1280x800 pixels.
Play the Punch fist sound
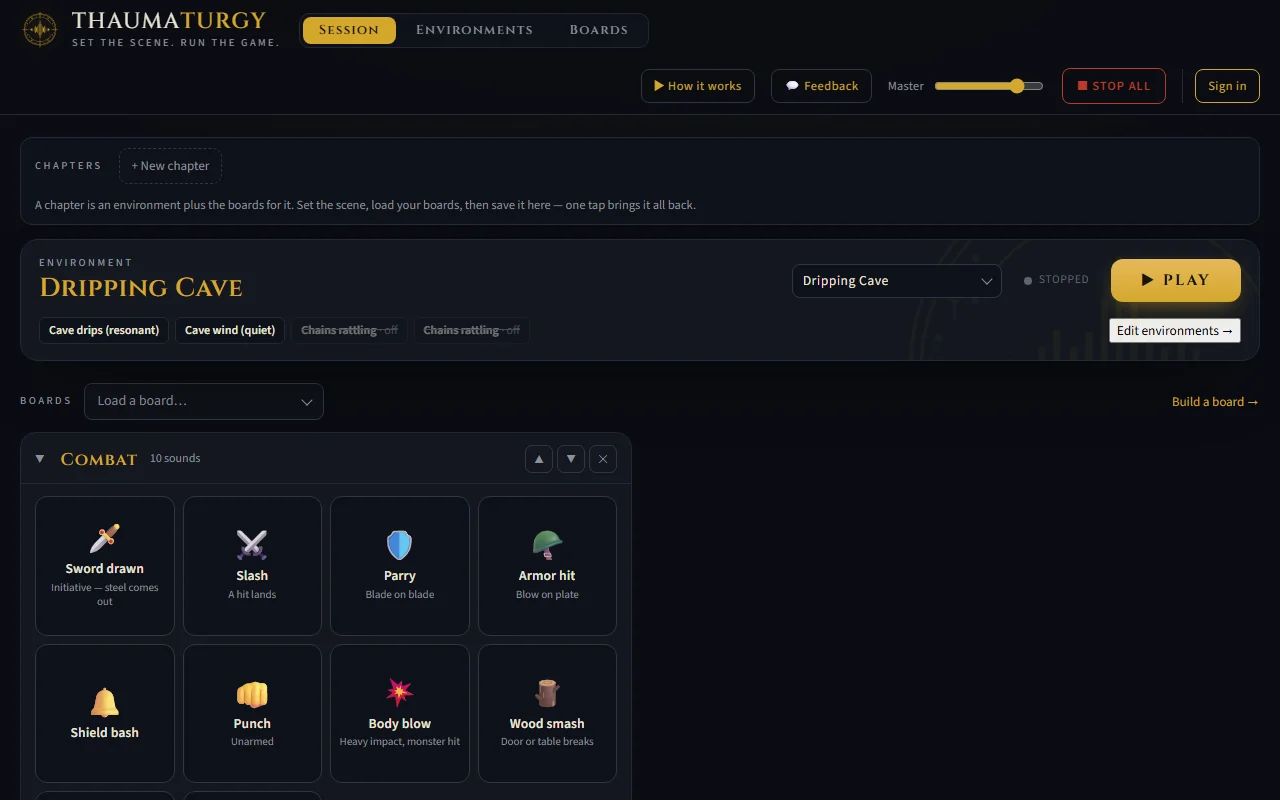point(252,713)
